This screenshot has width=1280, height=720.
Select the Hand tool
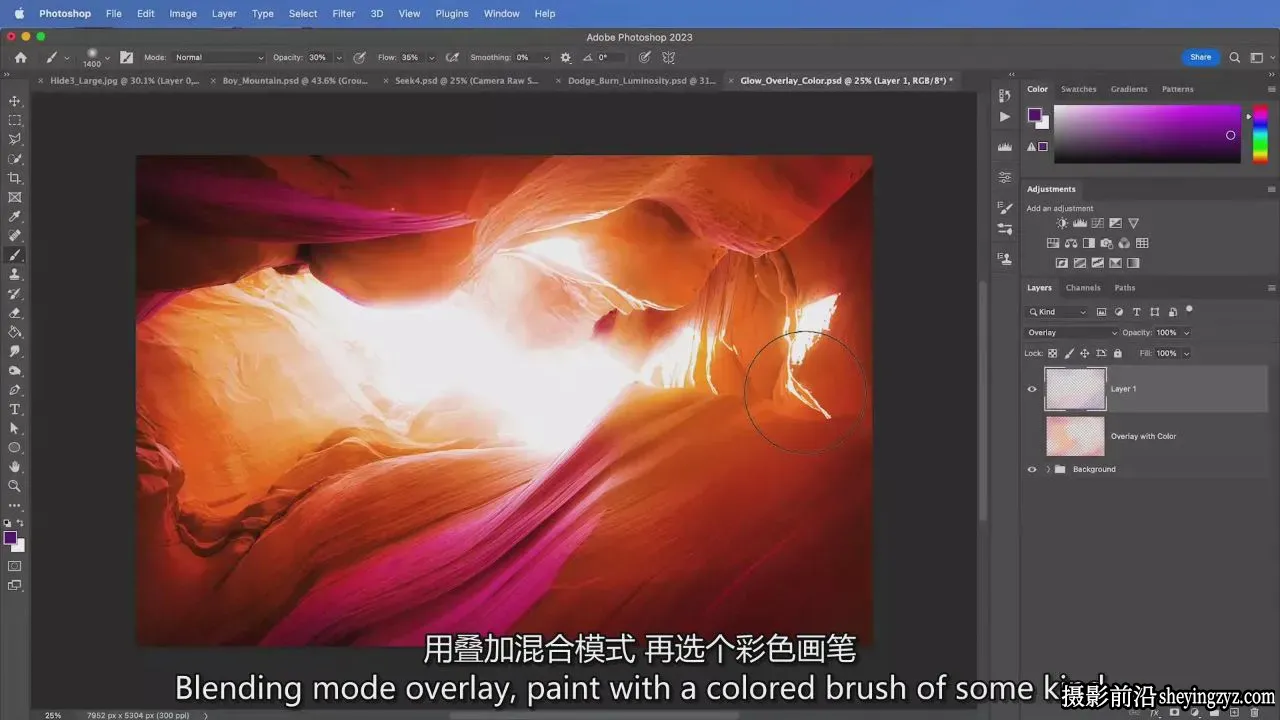pyautogui.click(x=15, y=466)
